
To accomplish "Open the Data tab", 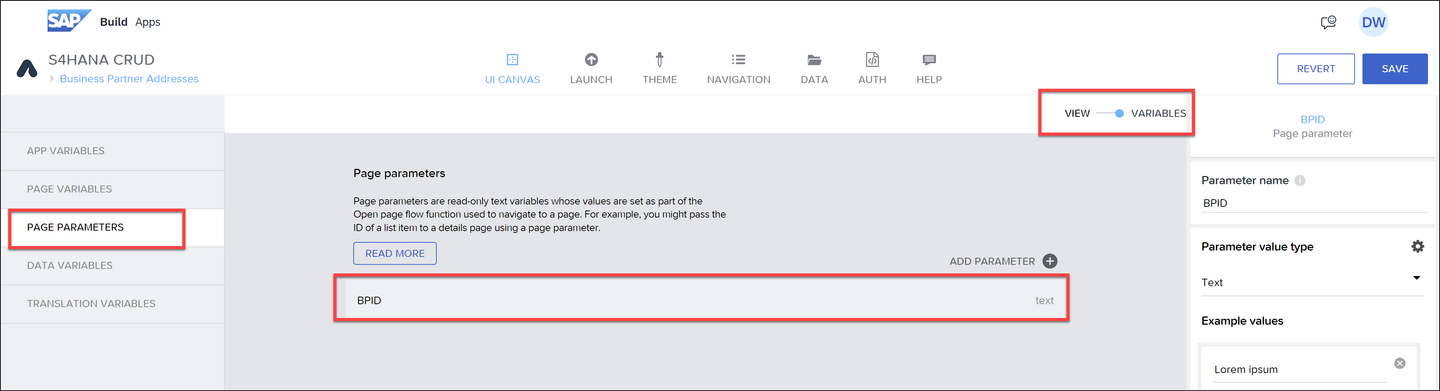I will point(814,68).
